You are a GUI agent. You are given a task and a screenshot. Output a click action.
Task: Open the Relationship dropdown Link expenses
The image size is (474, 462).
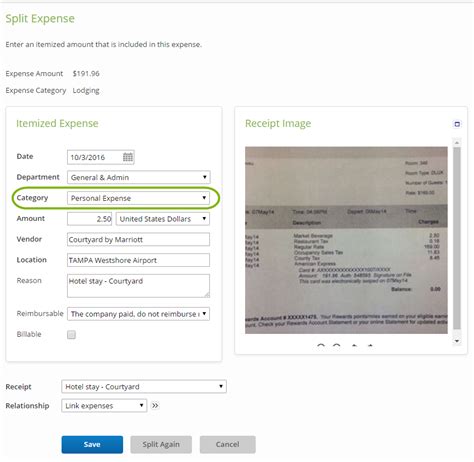click(x=104, y=406)
